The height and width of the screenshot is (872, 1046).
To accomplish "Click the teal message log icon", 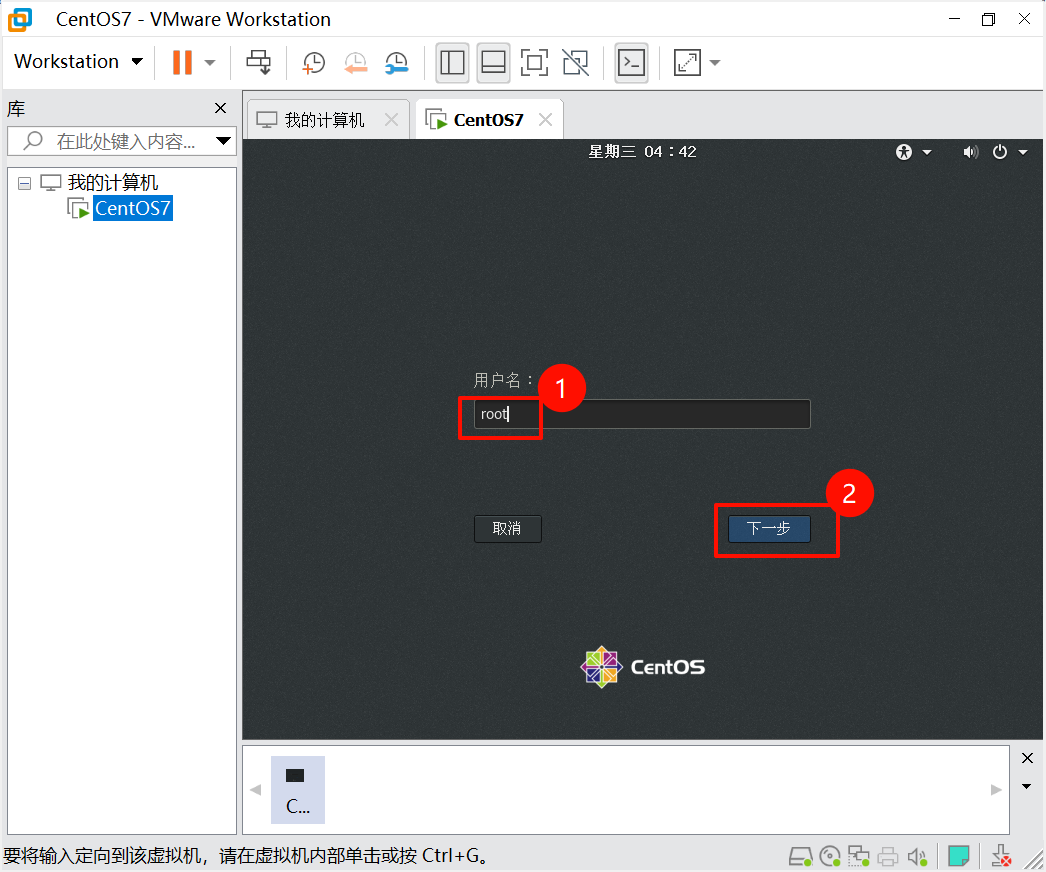I will pyautogui.click(x=959, y=855).
